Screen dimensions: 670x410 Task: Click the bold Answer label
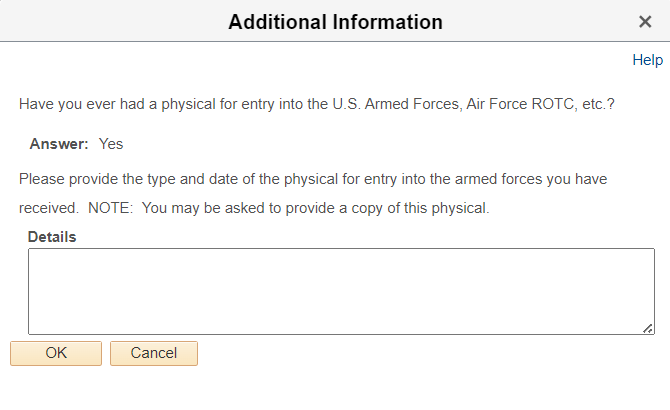(x=59, y=143)
